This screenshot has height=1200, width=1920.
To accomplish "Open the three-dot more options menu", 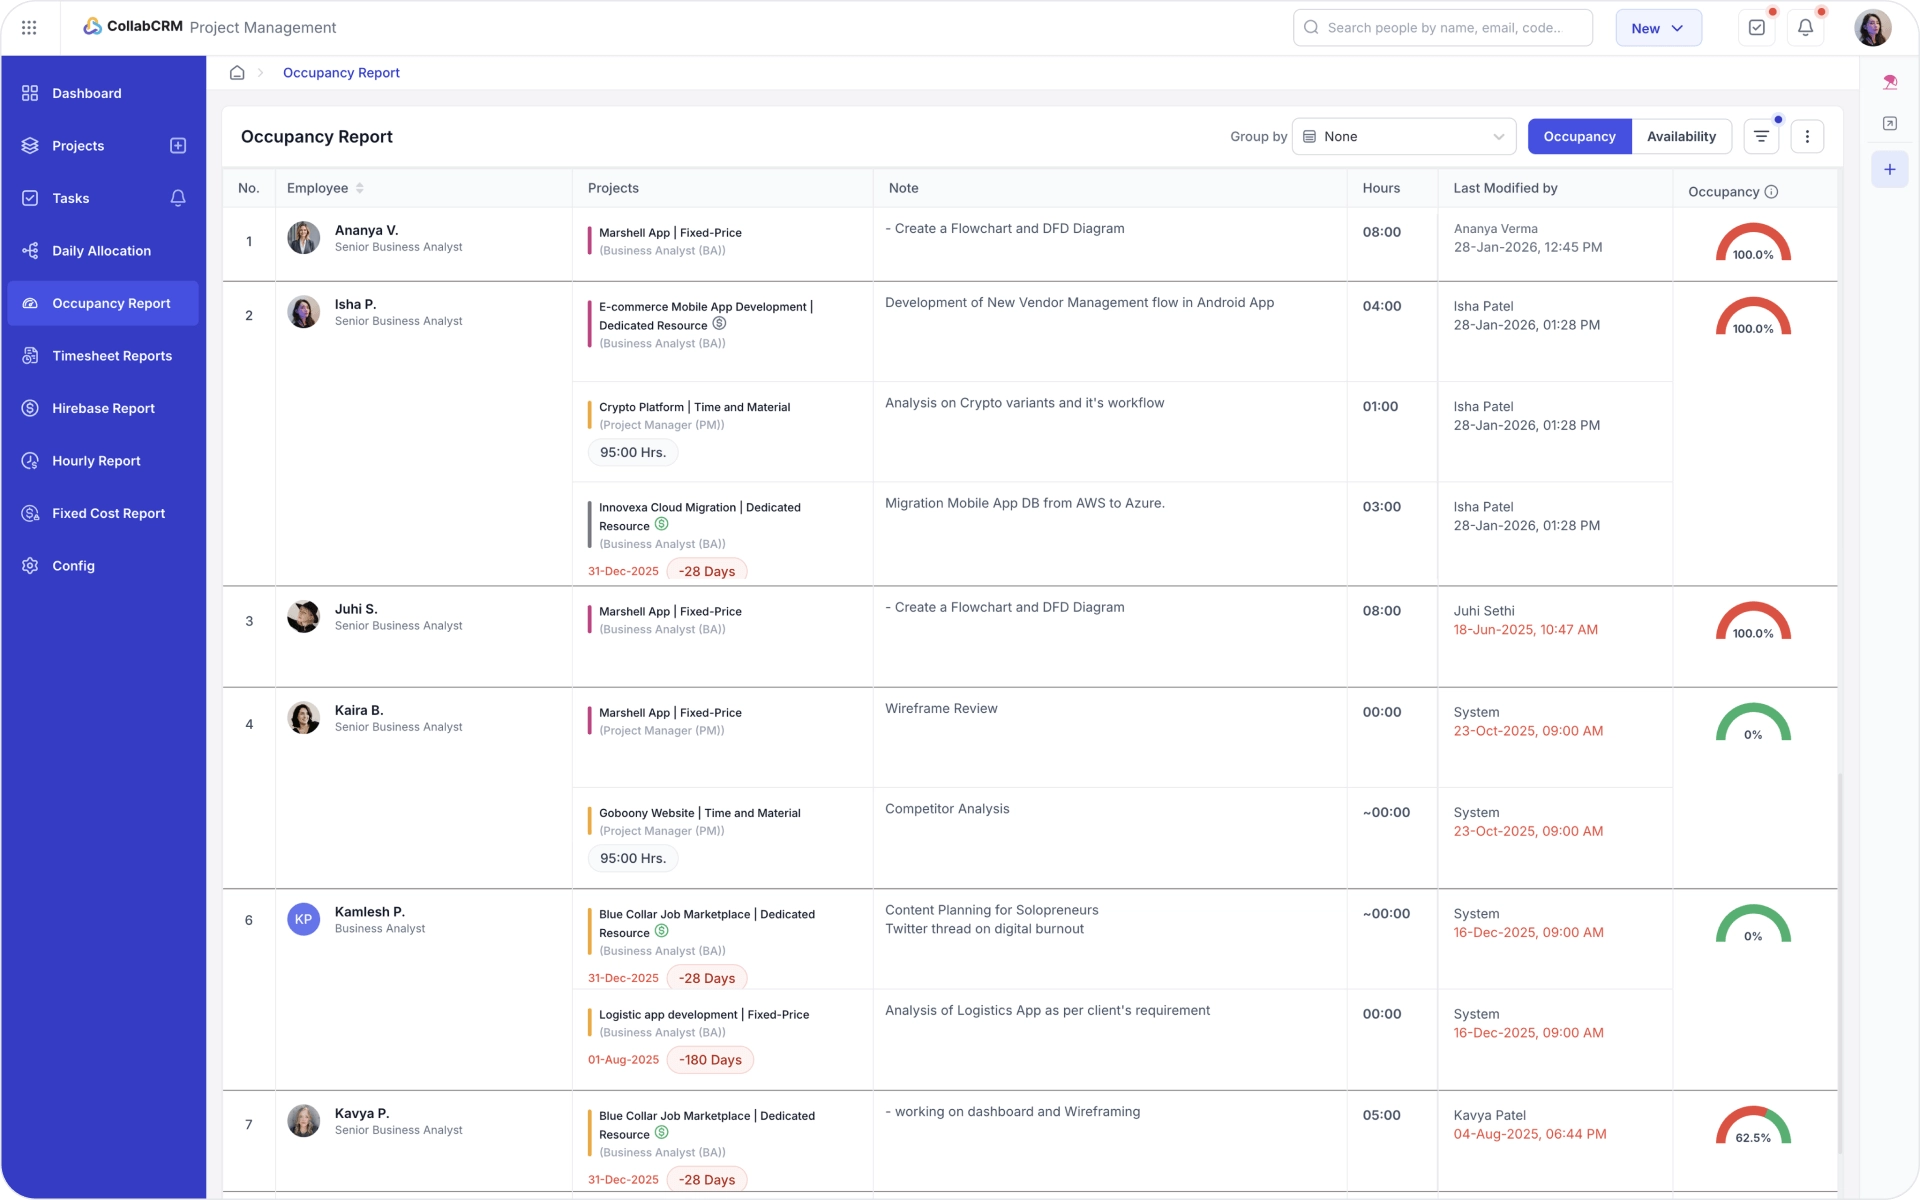I will [x=1807, y=137].
